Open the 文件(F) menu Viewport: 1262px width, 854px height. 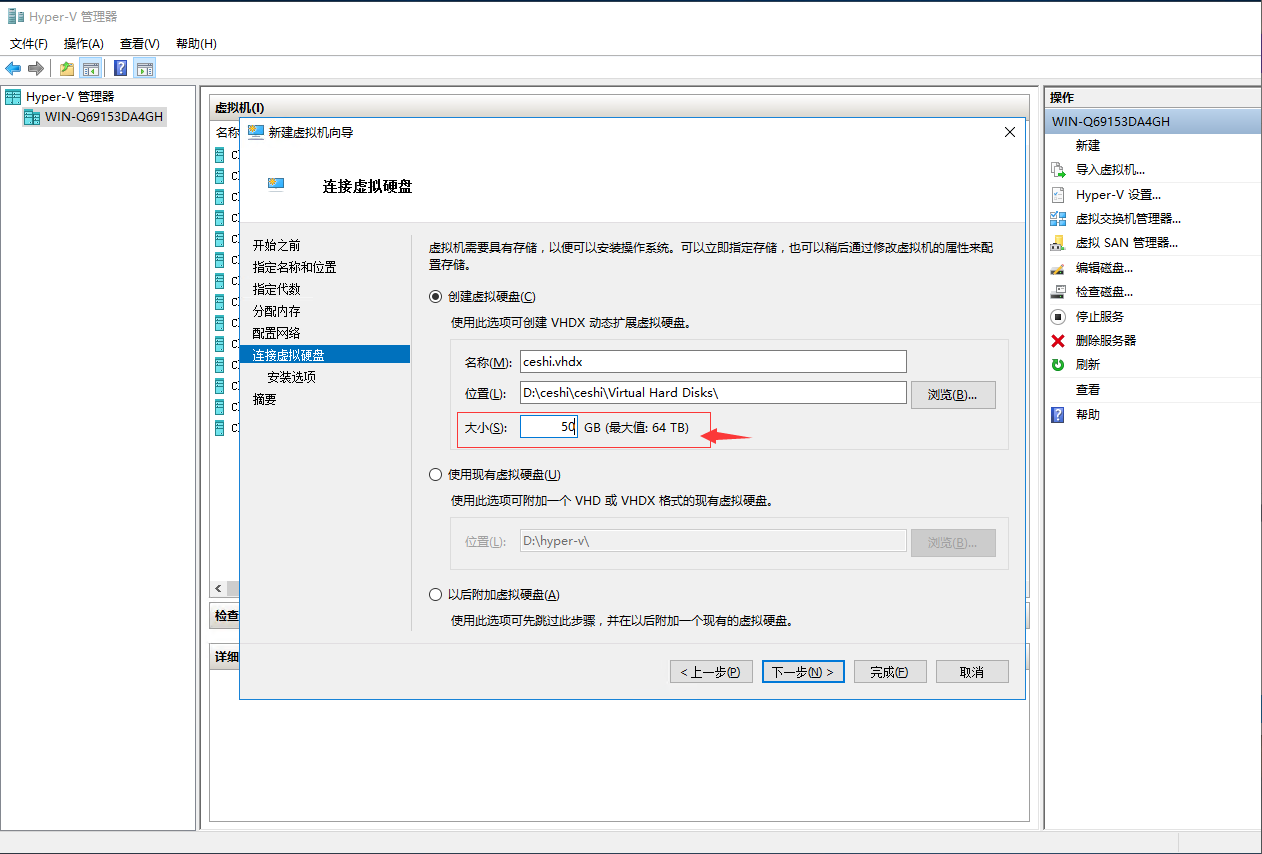click(29, 44)
